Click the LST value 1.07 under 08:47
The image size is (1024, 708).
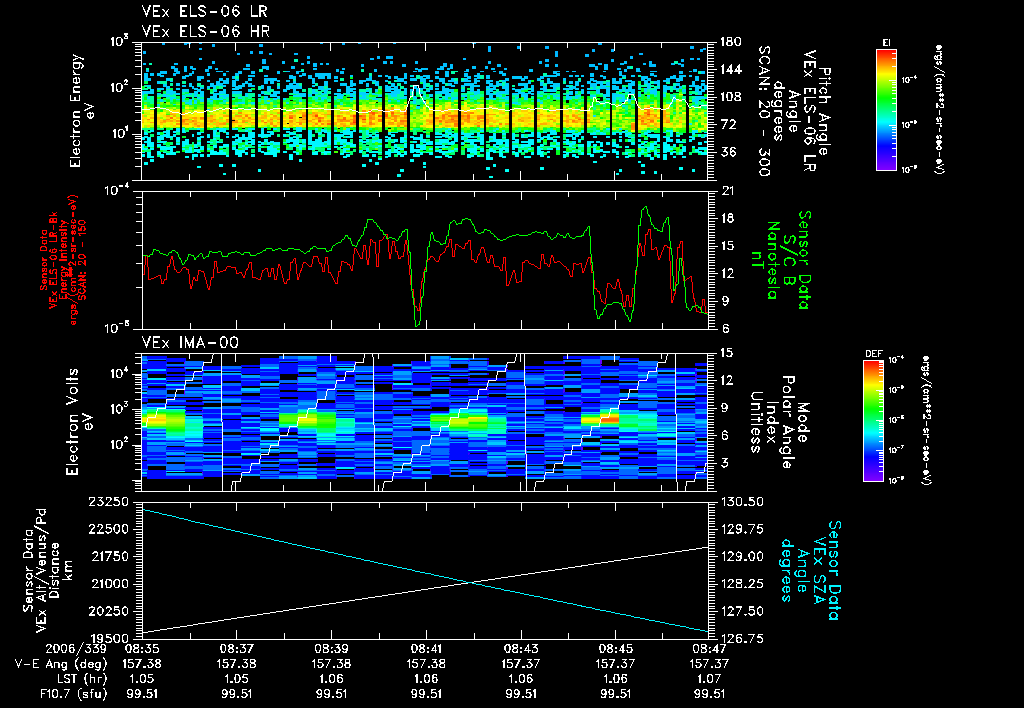click(x=710, y=679)
